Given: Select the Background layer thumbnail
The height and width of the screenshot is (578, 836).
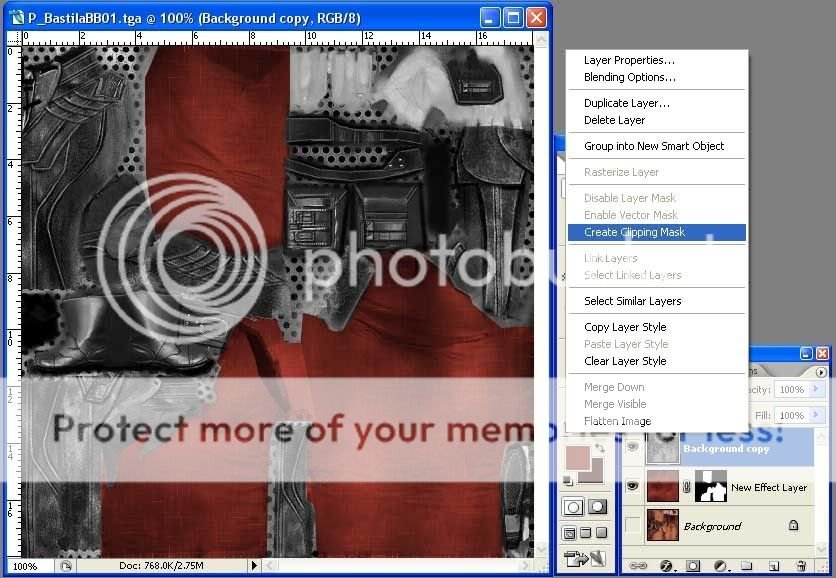Looking at the screenshot, I should pyautogui.click(x=662, y=525).
